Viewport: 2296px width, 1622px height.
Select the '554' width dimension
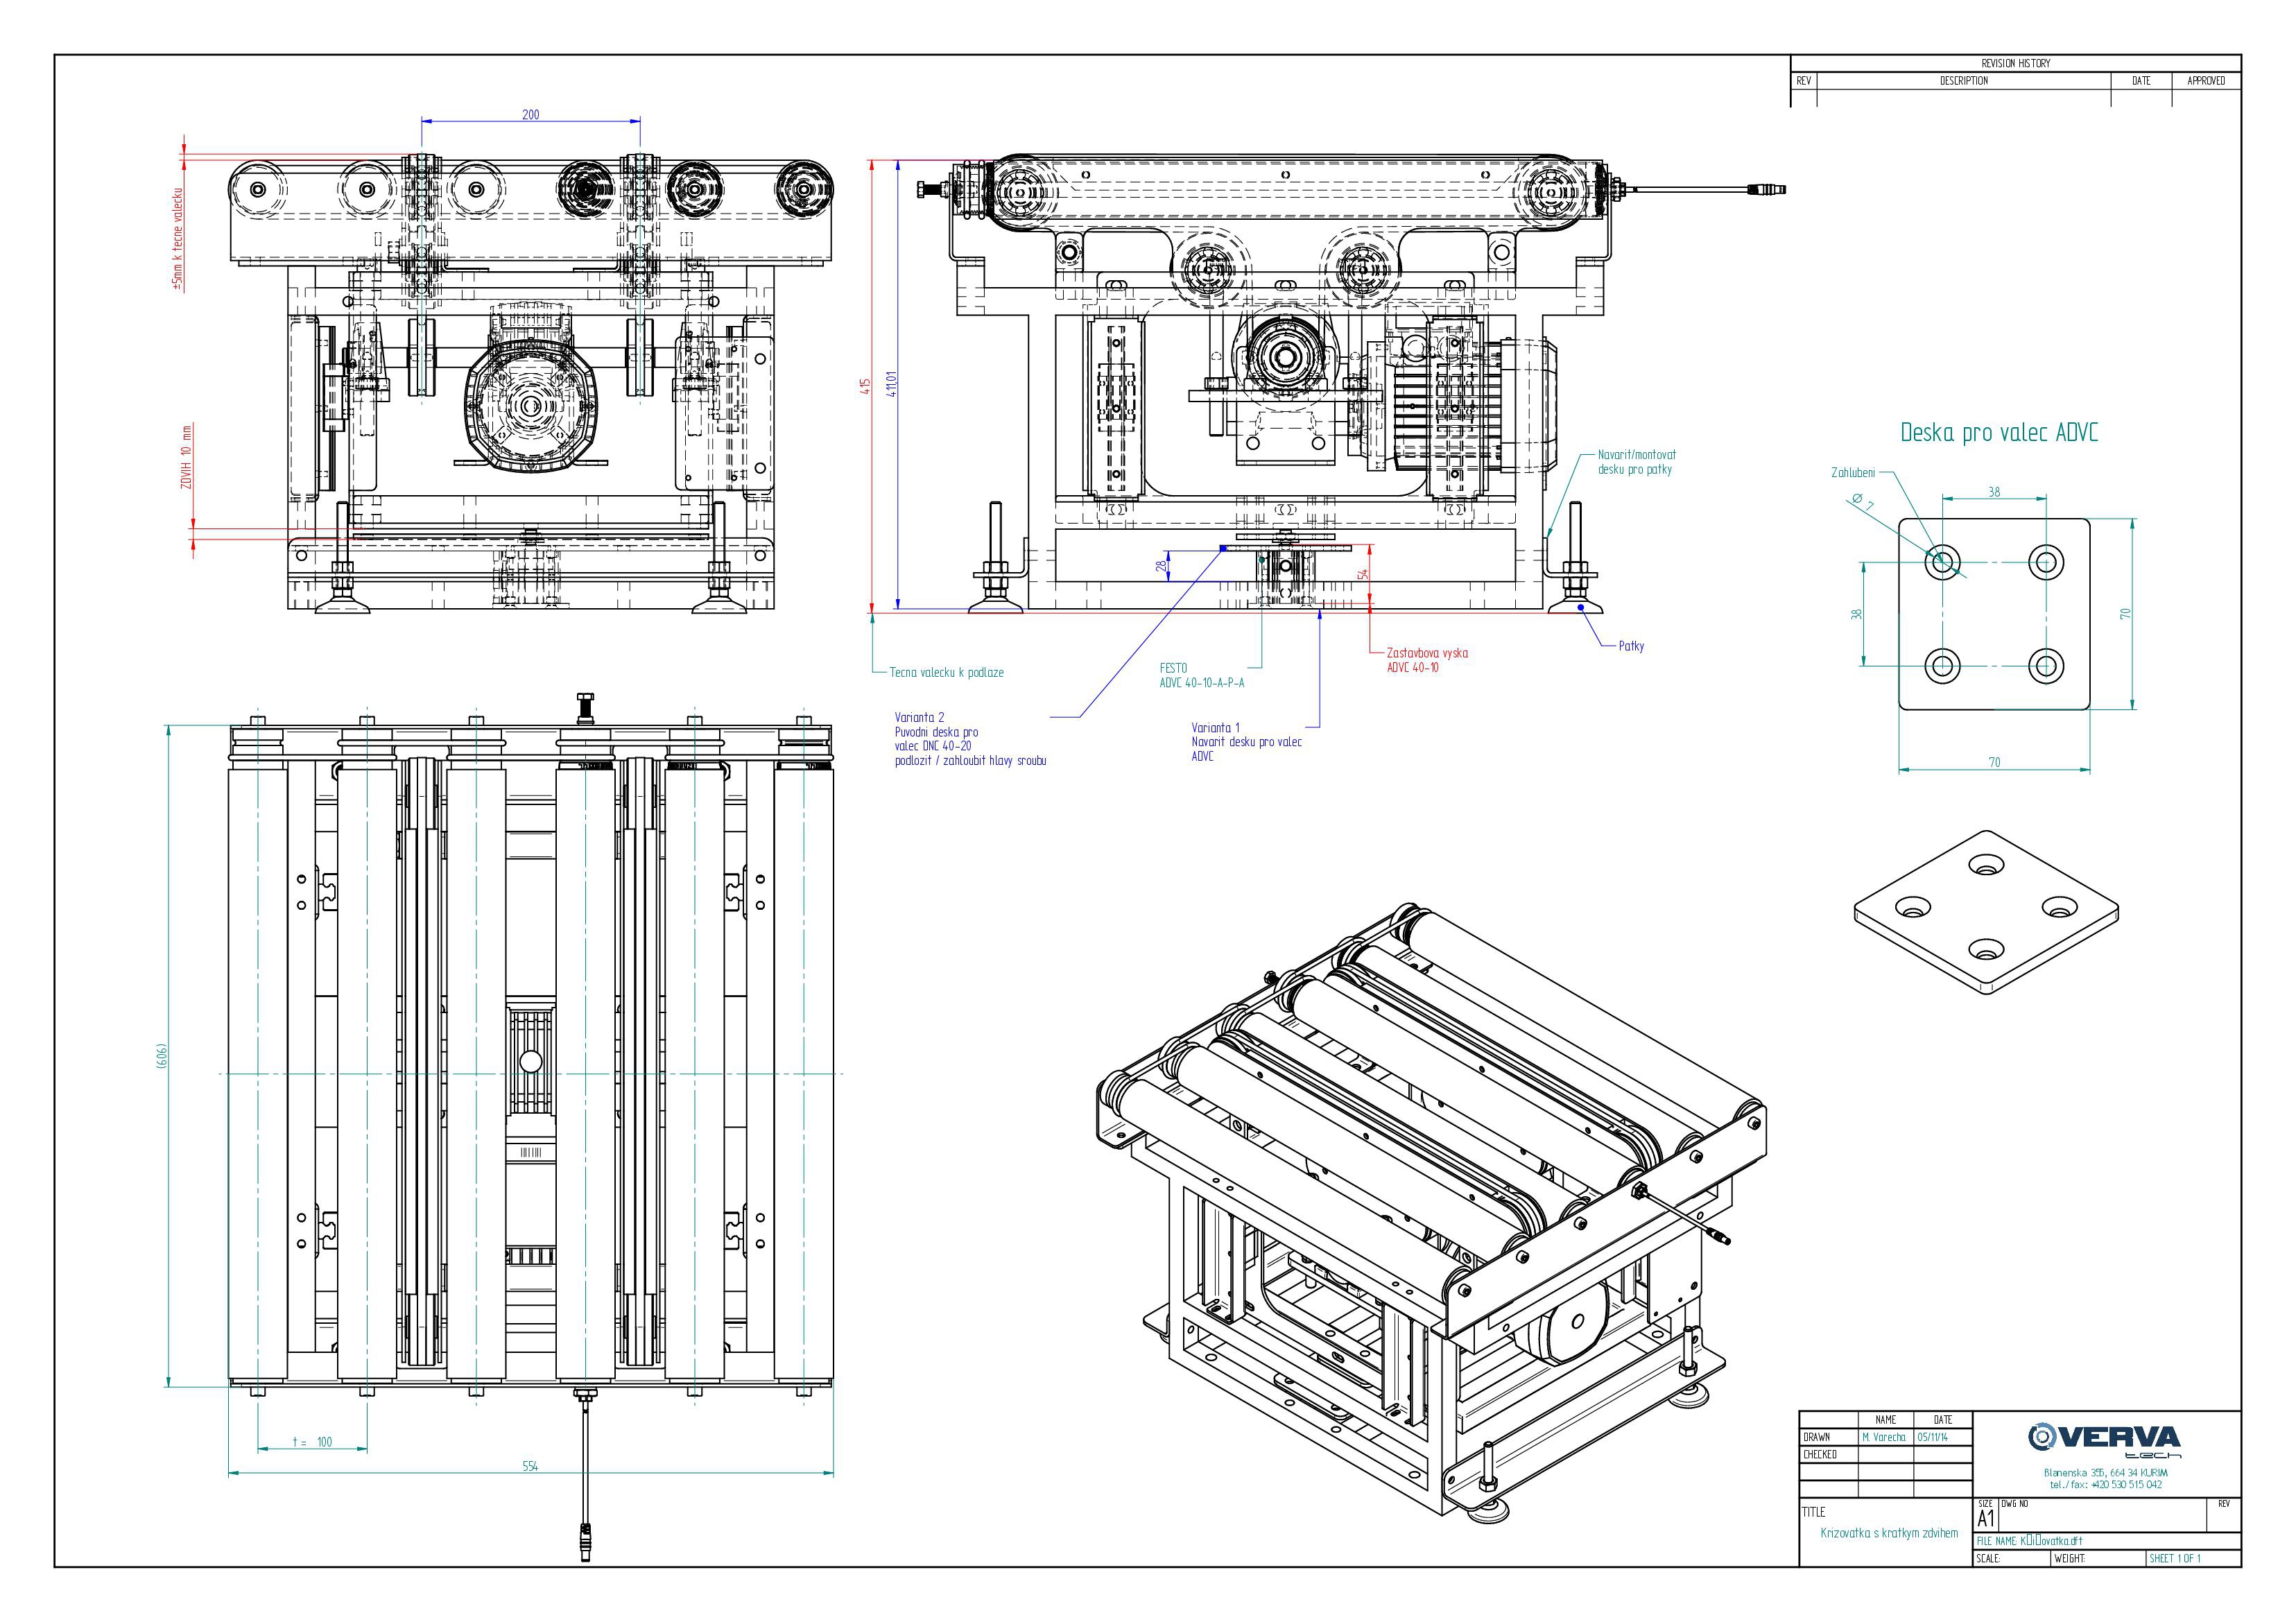click(x=530, y=1466)
